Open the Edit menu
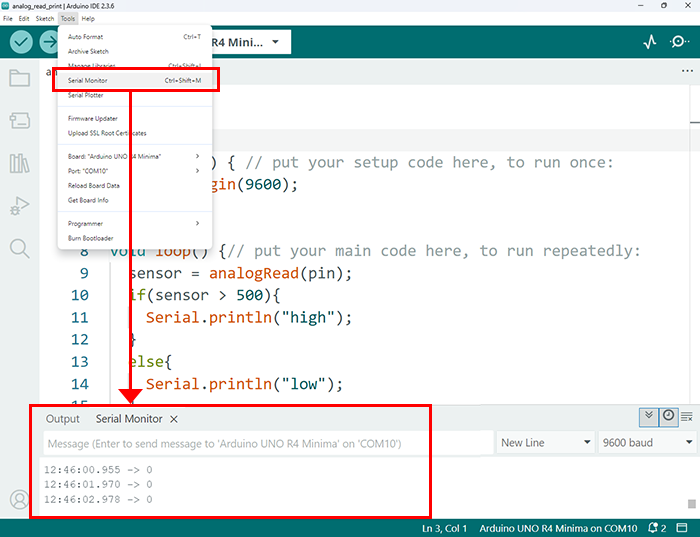 click(x=24, y=19)
